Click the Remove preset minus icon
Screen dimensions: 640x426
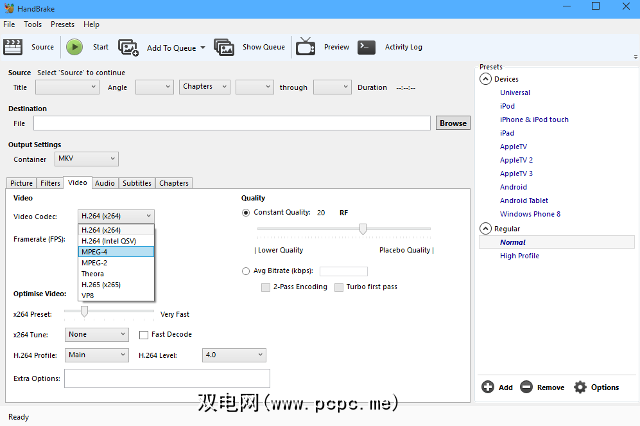click(x=526, y=387)
